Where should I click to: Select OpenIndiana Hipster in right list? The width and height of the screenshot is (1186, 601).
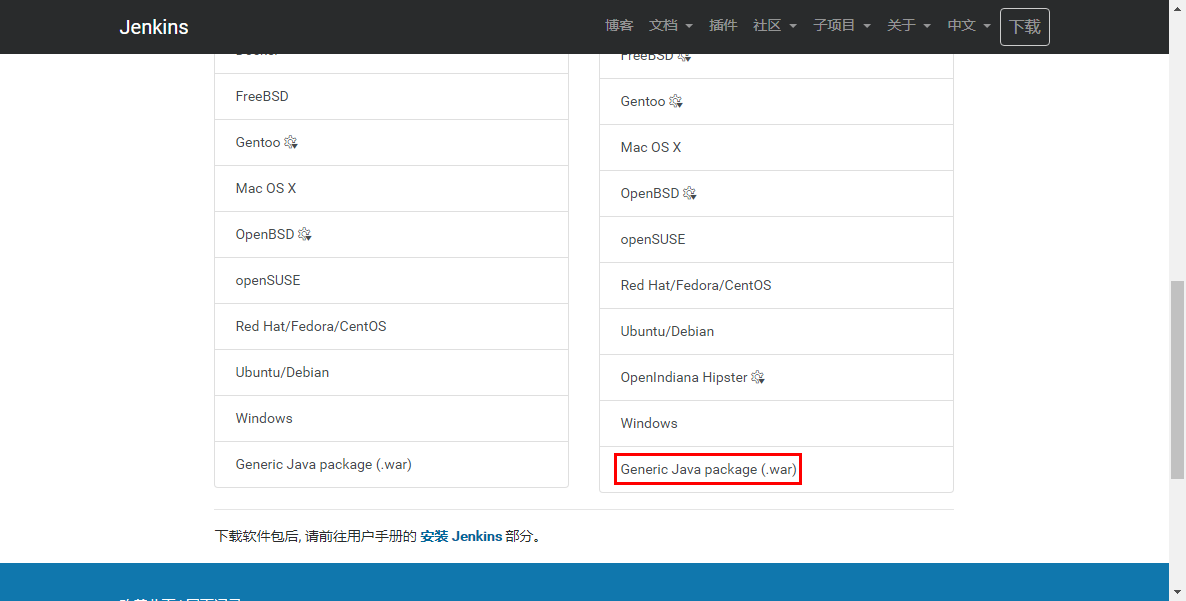click(776, 378)
